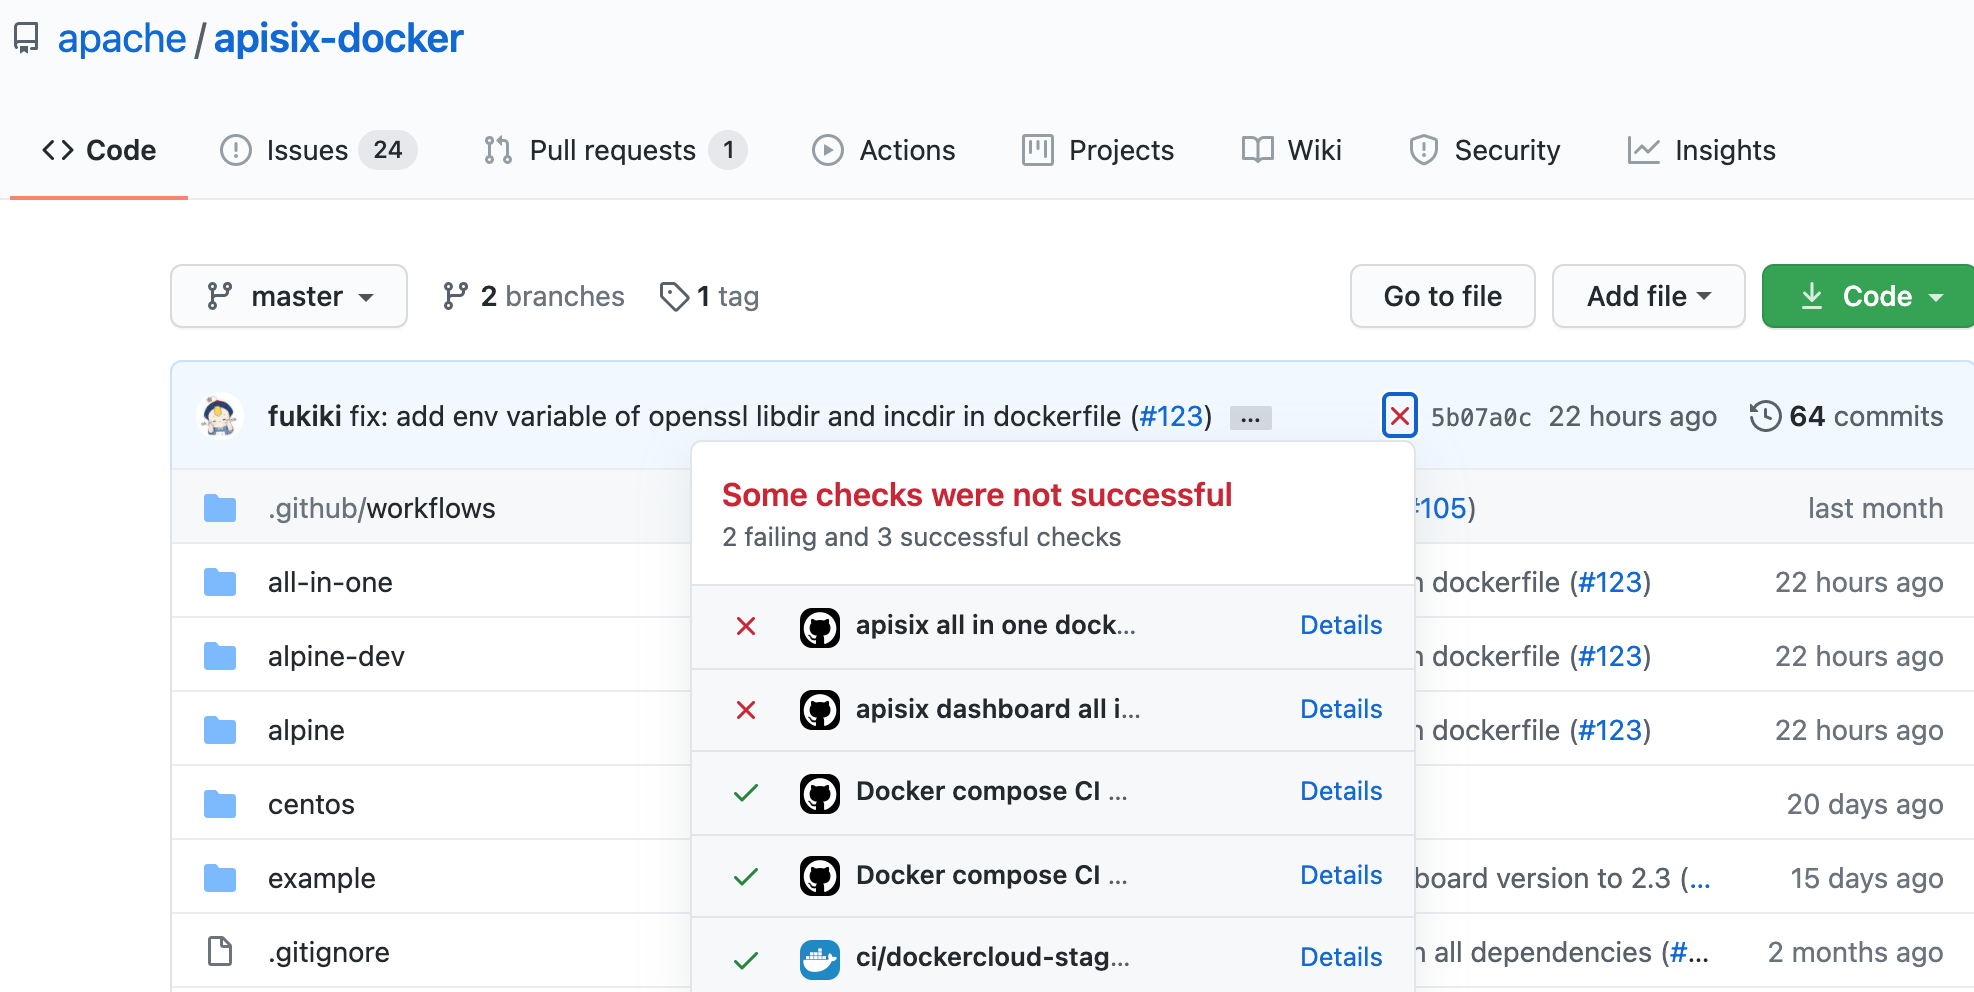This screenshot has width=1974, height=992.
Task: Open Details for apisix all in one dock check
Action: point(1341,625)
